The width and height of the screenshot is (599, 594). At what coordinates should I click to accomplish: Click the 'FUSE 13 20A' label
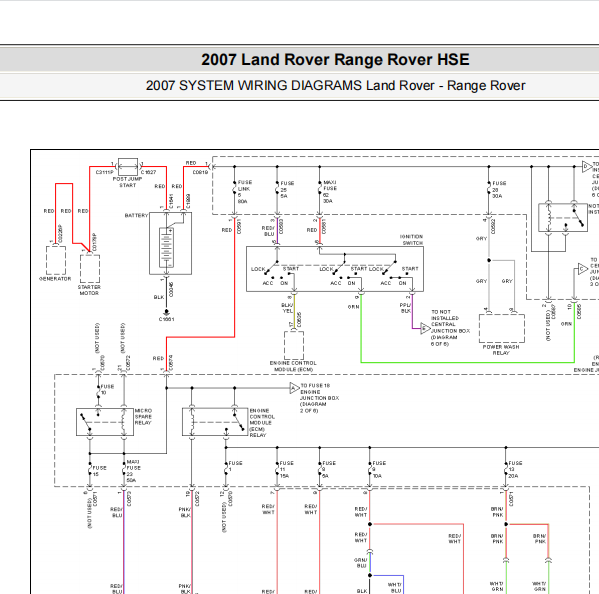click(515, 469)
